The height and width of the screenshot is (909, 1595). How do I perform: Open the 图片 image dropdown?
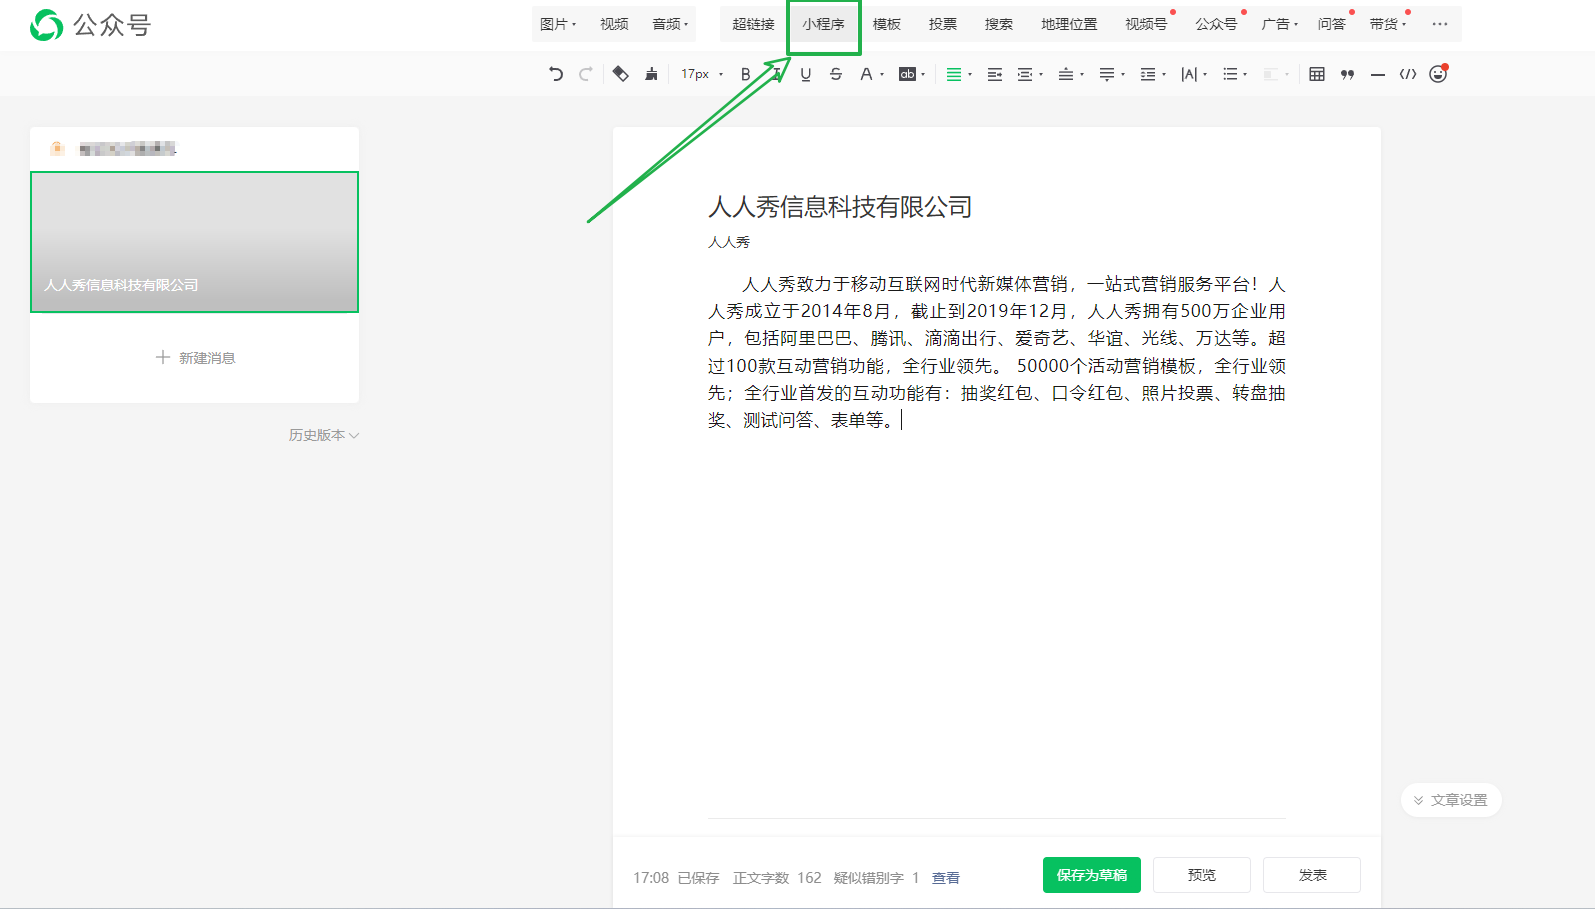pyautogui.click(x=558, y=24)
